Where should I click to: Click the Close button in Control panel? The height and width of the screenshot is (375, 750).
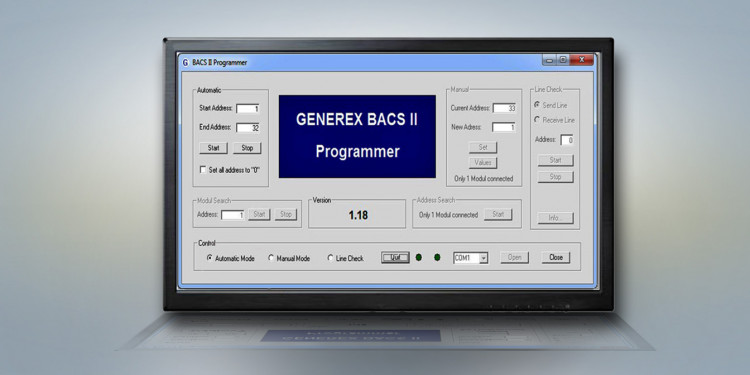pos(556,257)
